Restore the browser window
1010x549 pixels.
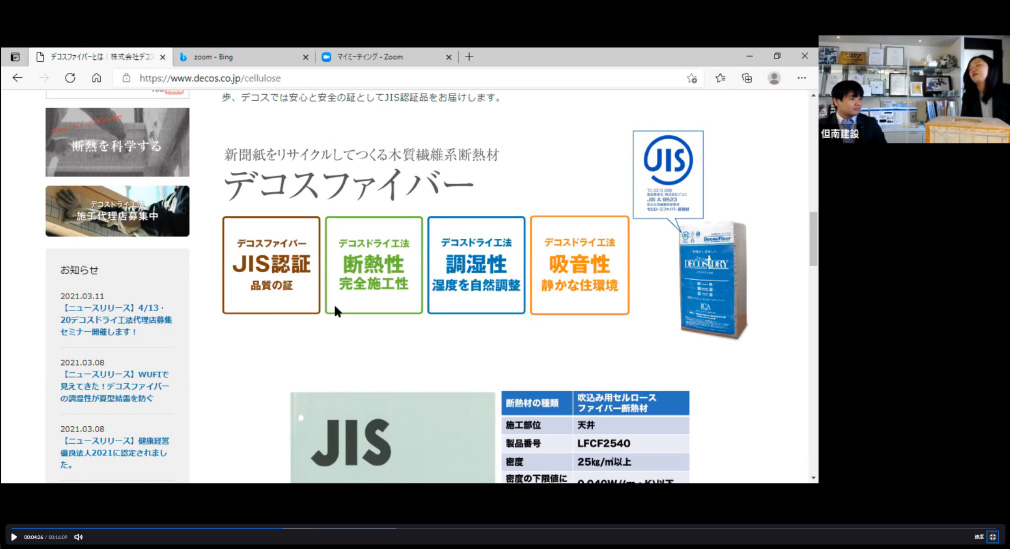(777, 56)
